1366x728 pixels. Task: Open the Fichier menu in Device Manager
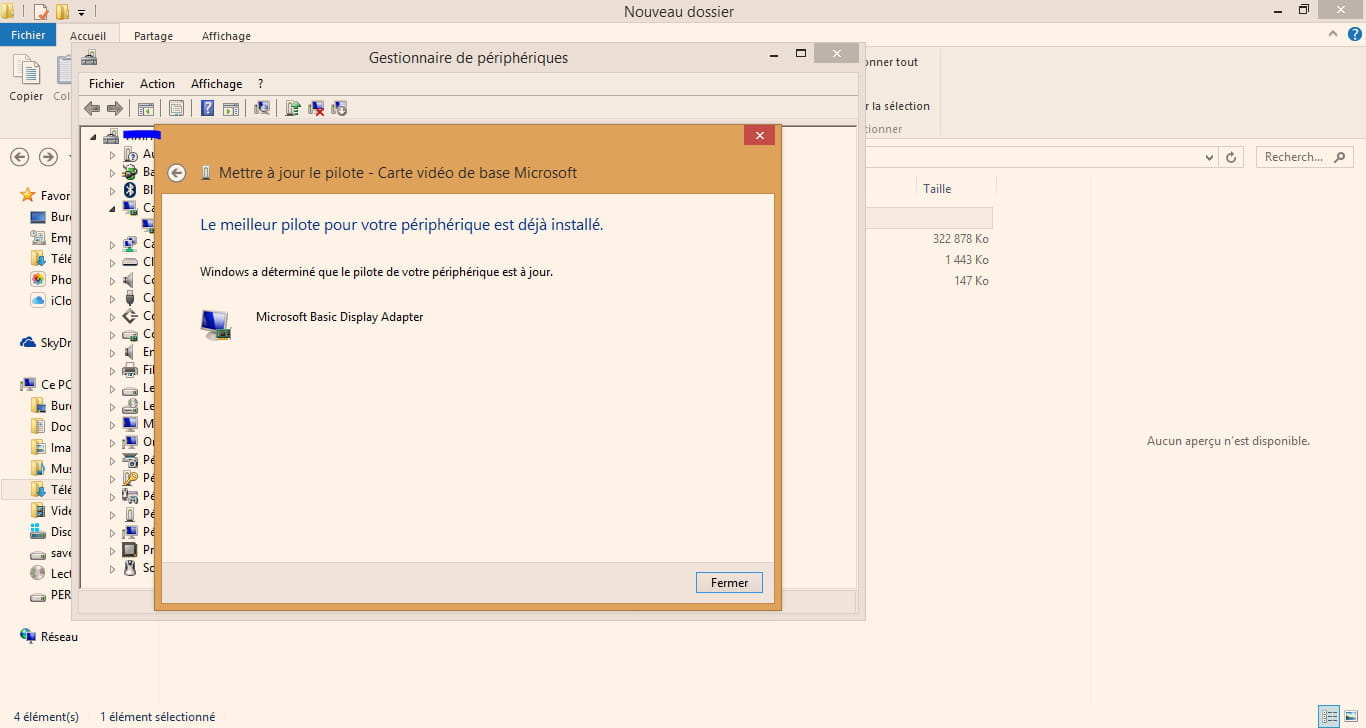pos(107,84)
